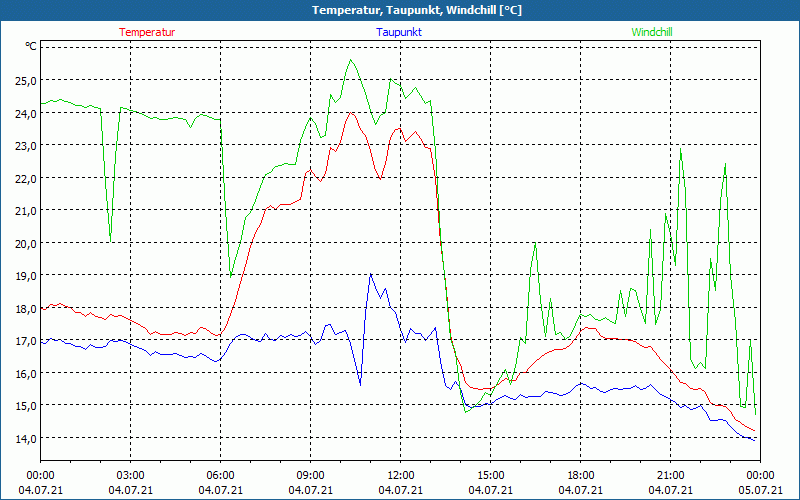Click the 15:00 time axis label
800x500 pixels.
(x=490, y=476)
